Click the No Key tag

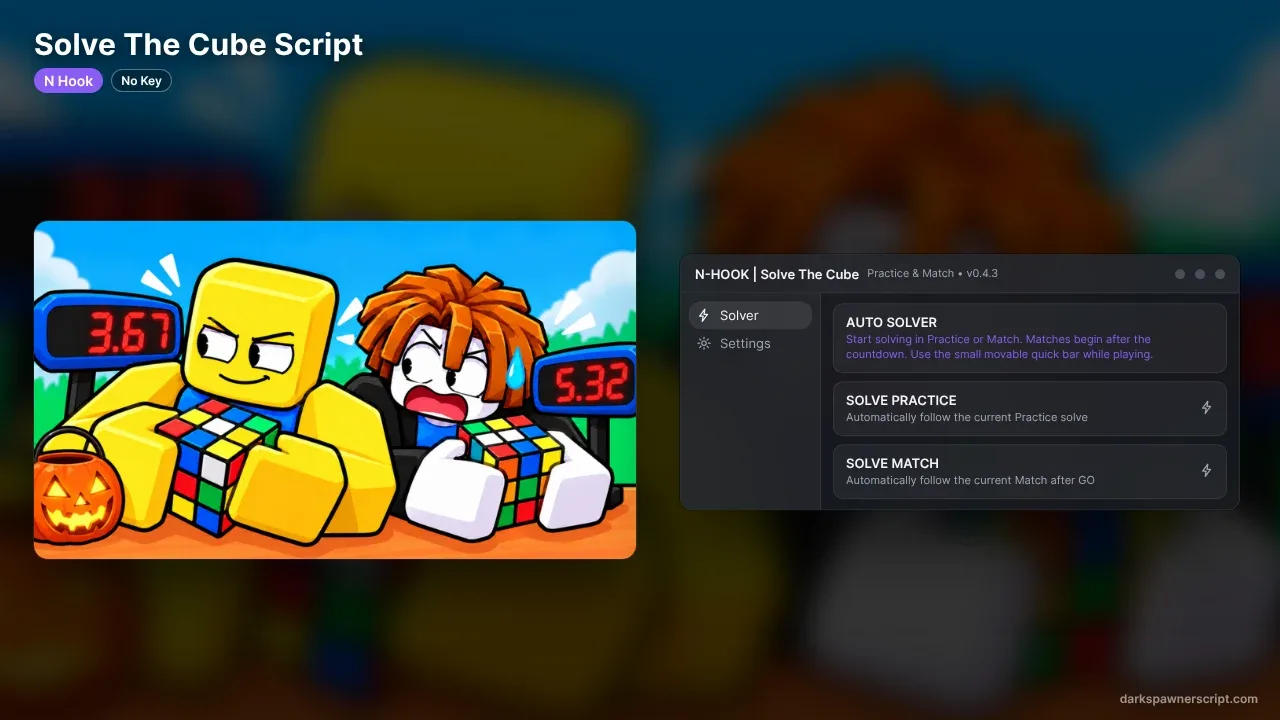141,81
